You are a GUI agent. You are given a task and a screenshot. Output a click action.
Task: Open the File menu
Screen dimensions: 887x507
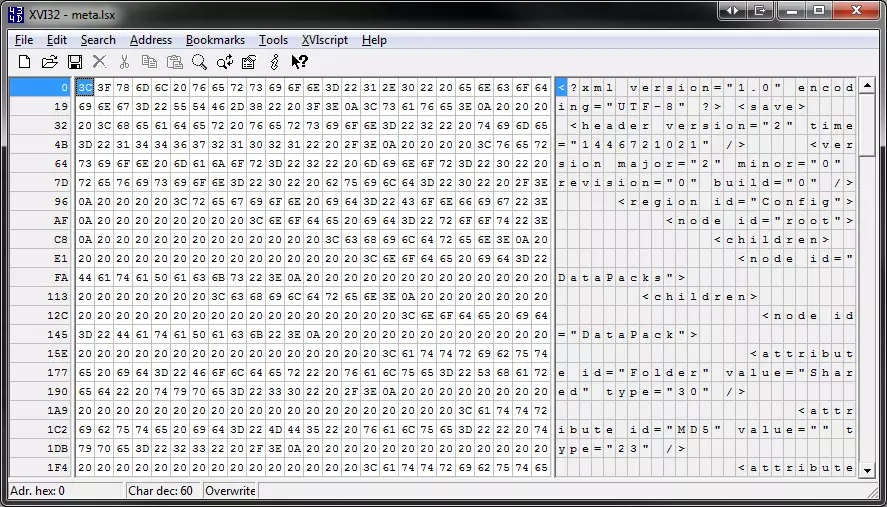coord(24,40)
